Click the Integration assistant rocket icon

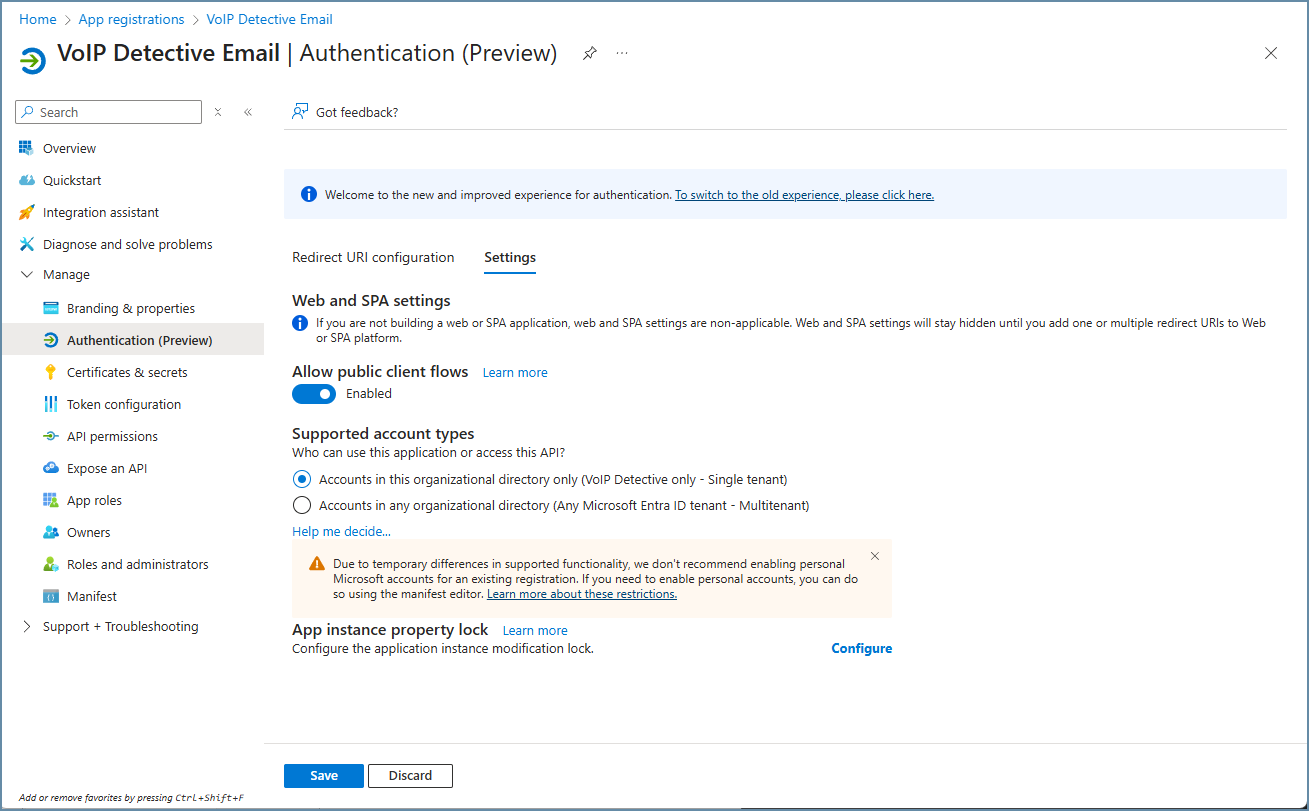(x=26, y=212)
